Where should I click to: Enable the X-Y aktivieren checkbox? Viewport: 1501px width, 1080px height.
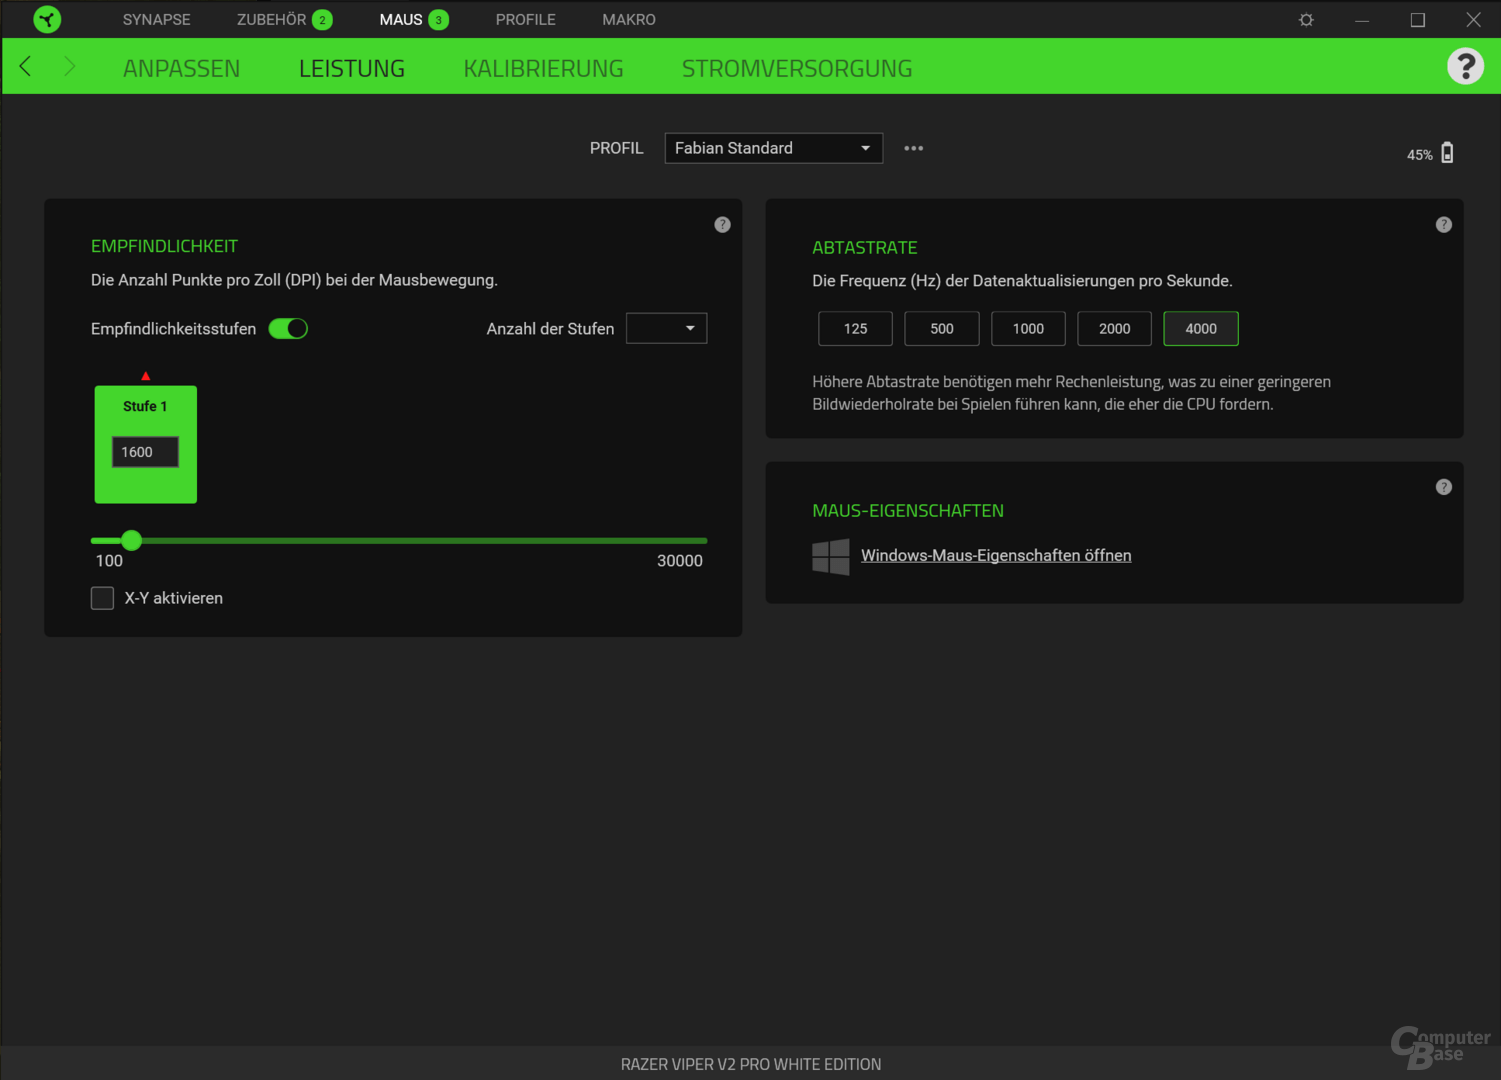coord(102,598)
